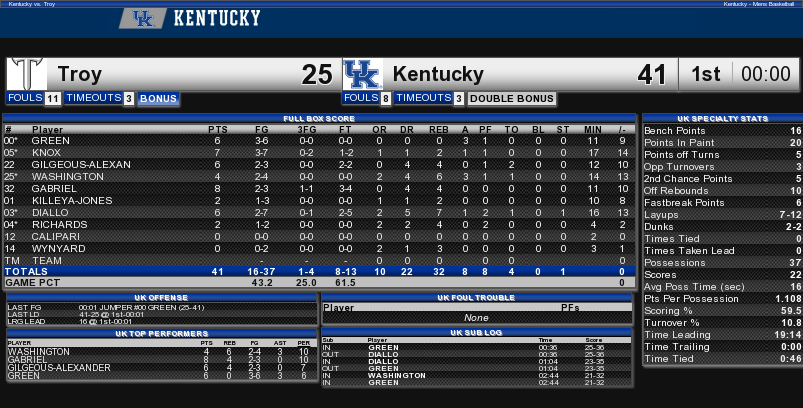Select the UK TOP PERFORMERS header
This screenshot has height=408, width=803.
(x=162, y=333)
